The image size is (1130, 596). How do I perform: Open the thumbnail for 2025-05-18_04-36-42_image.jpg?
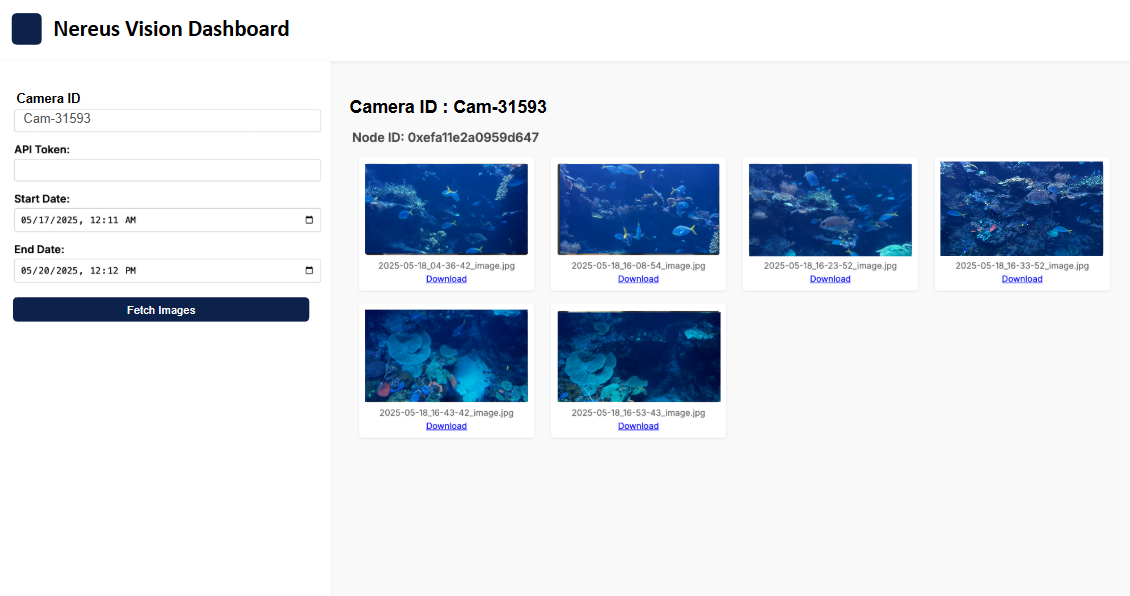446,208
